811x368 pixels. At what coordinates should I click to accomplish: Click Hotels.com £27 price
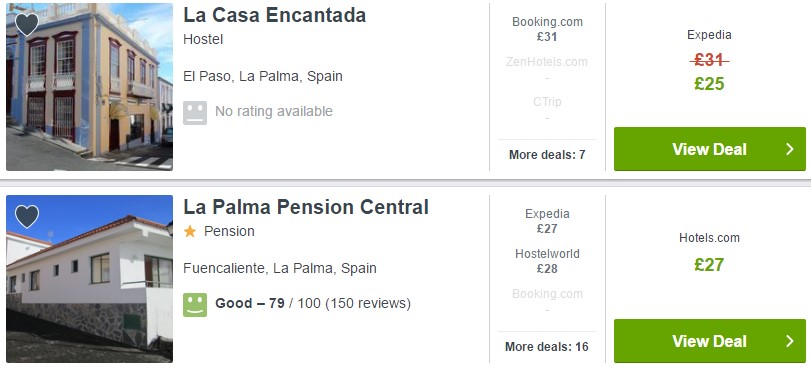709,265
